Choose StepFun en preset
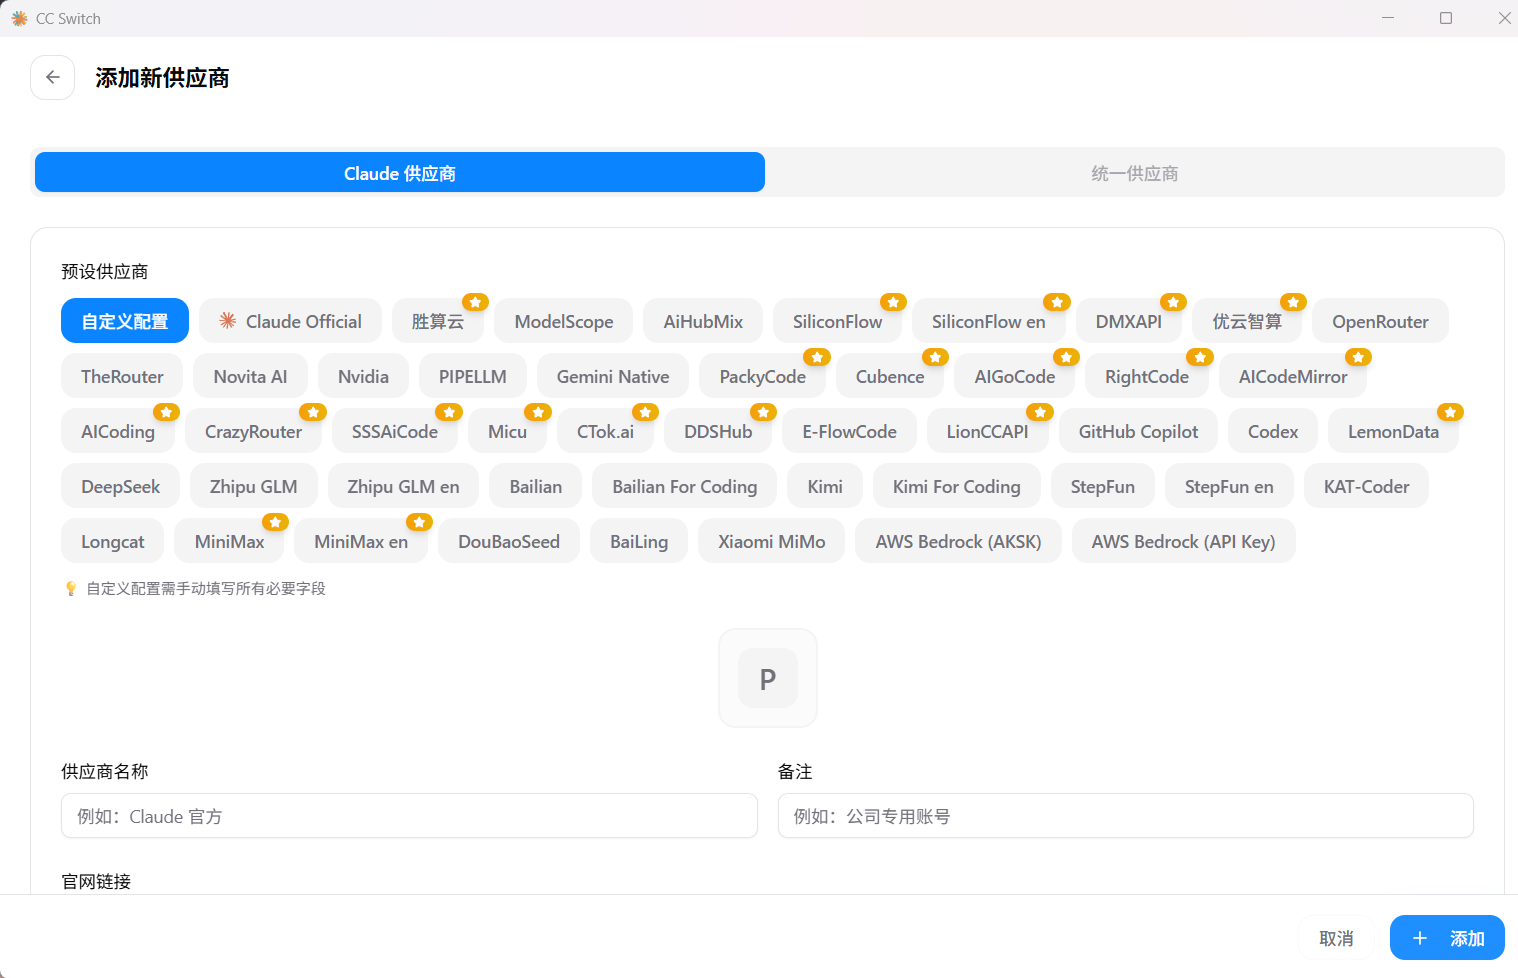 click(1229, 486)
